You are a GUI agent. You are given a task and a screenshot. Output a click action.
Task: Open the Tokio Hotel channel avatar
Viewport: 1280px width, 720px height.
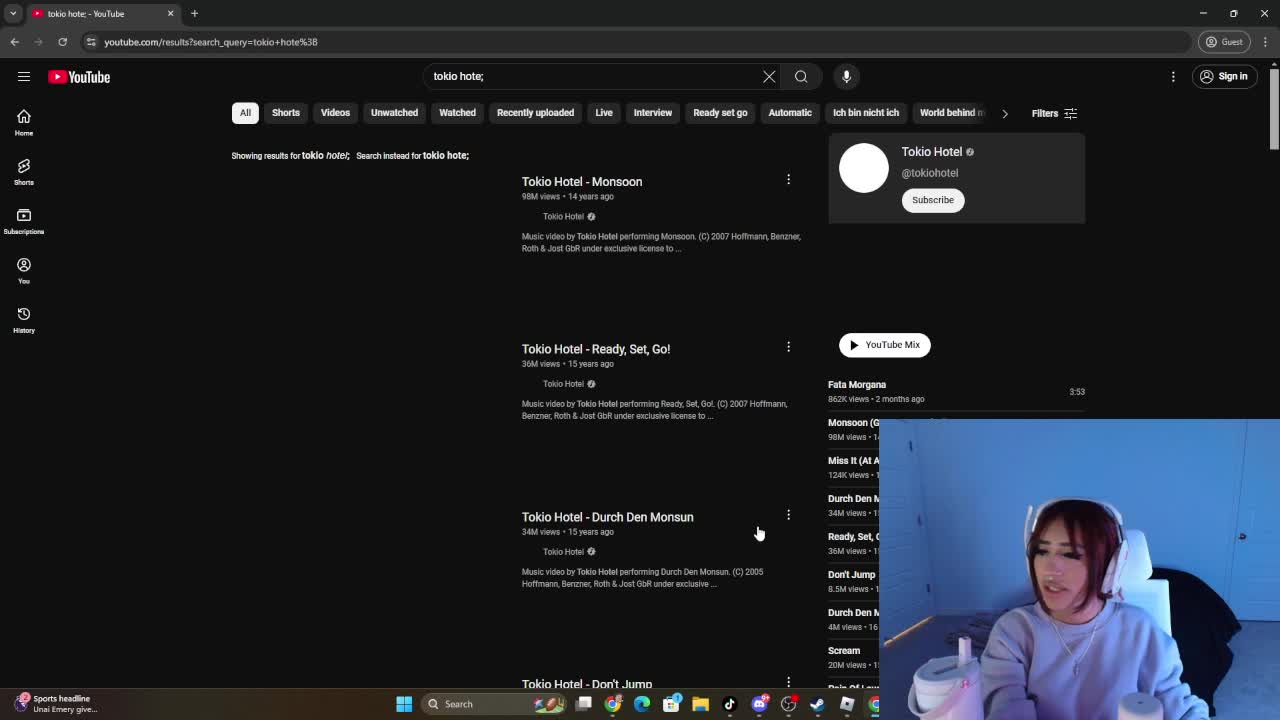click(x=864, y=168)
